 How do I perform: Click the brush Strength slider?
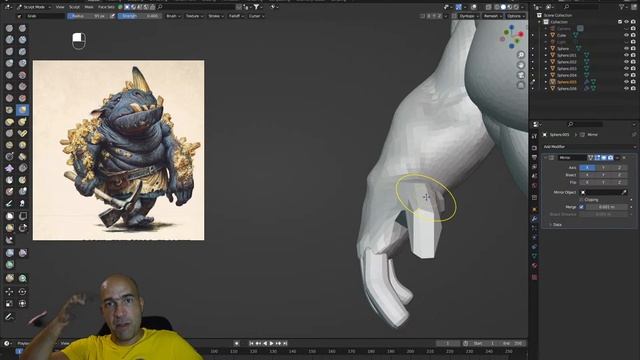tap(140, 16)
